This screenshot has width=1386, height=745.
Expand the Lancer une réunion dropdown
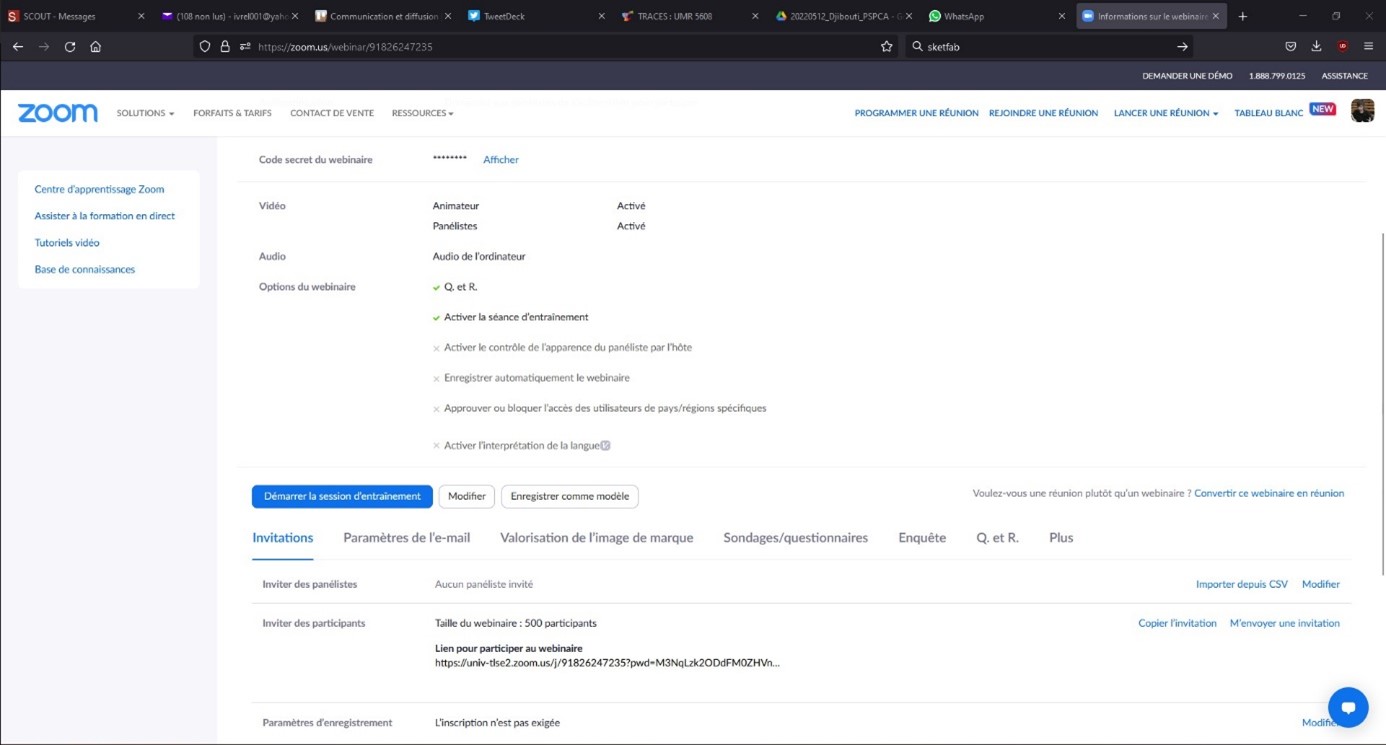(1166, 113)
